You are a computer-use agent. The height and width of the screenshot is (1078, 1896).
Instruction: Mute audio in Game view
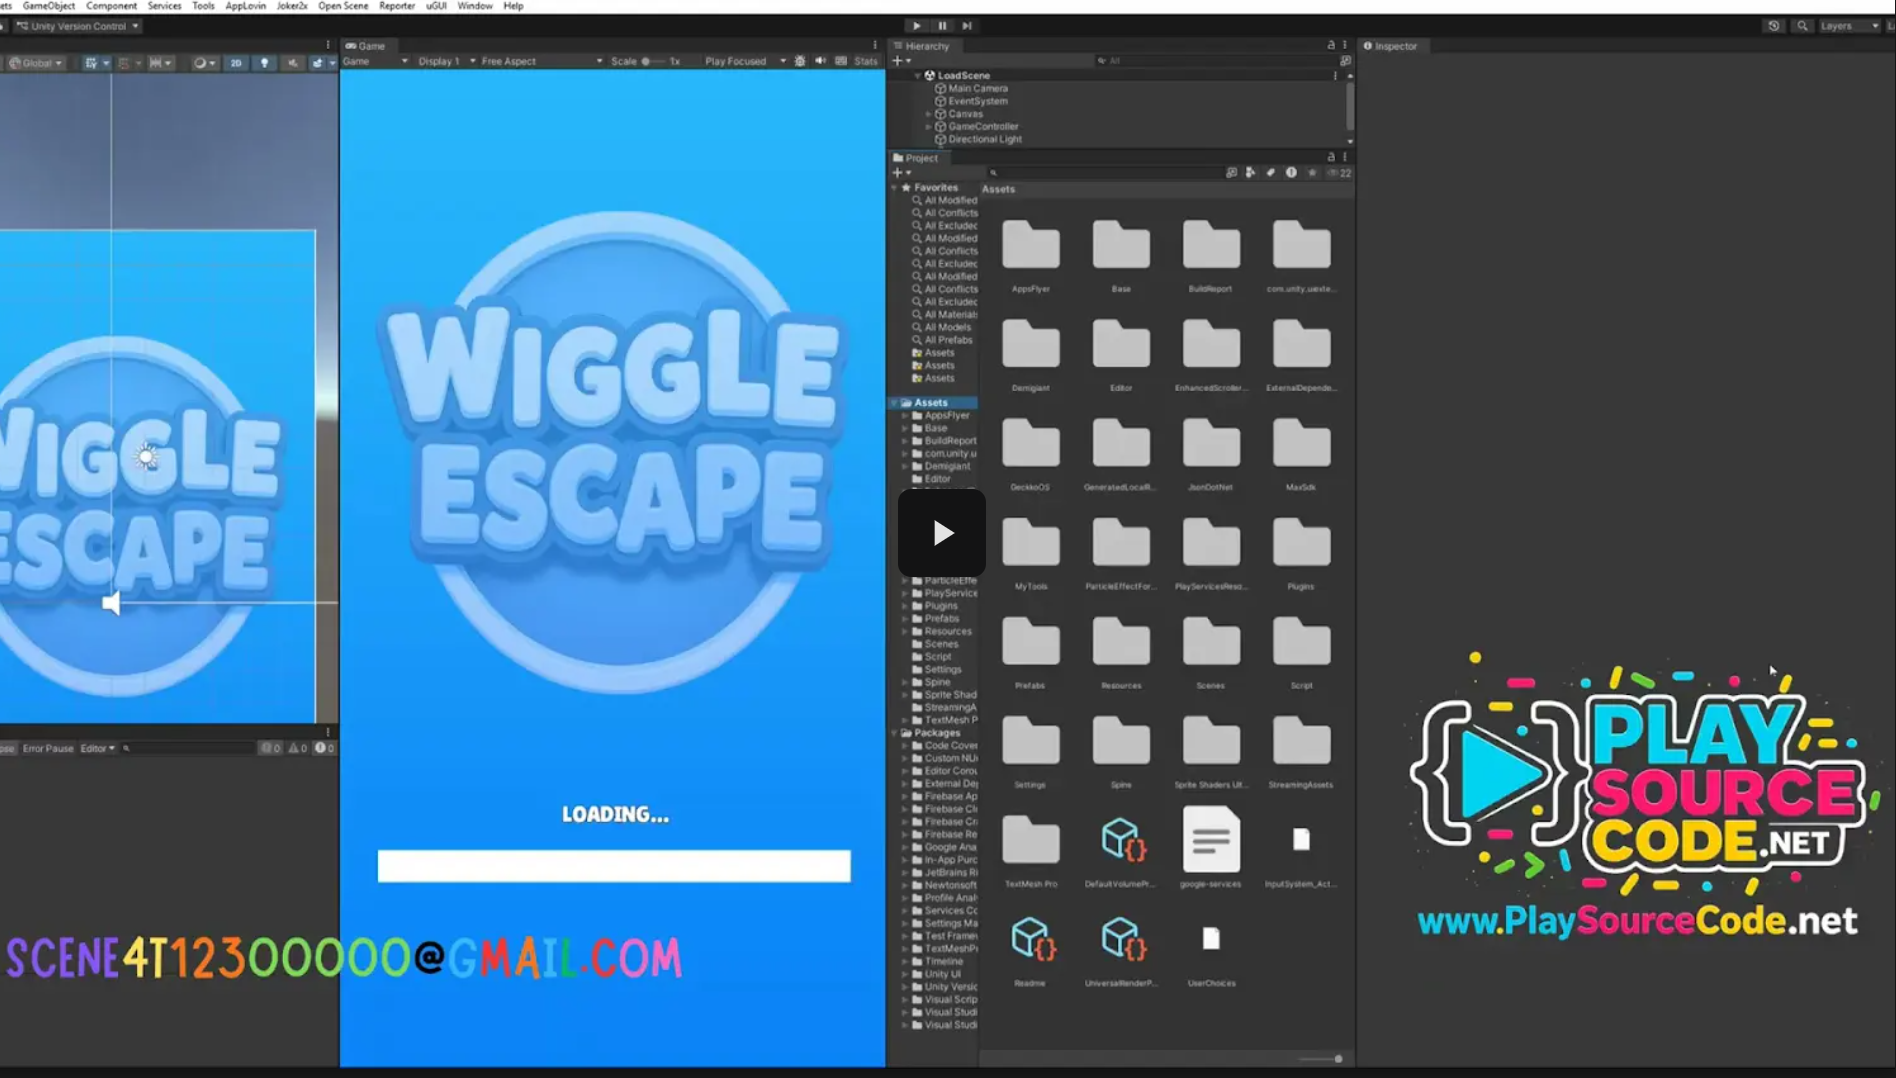821,61
